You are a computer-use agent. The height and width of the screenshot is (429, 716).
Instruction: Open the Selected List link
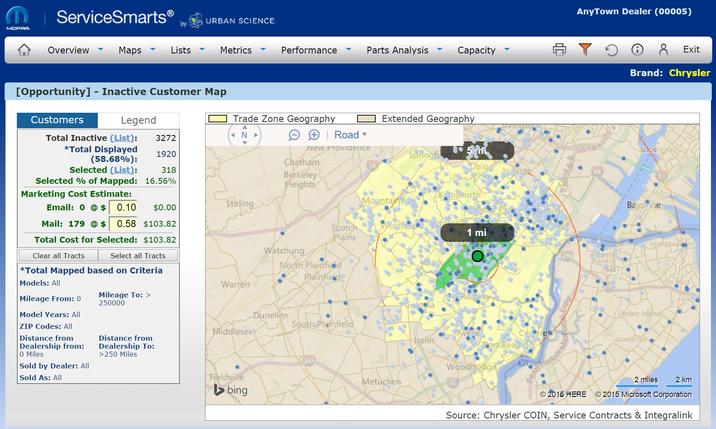[122, 170]
